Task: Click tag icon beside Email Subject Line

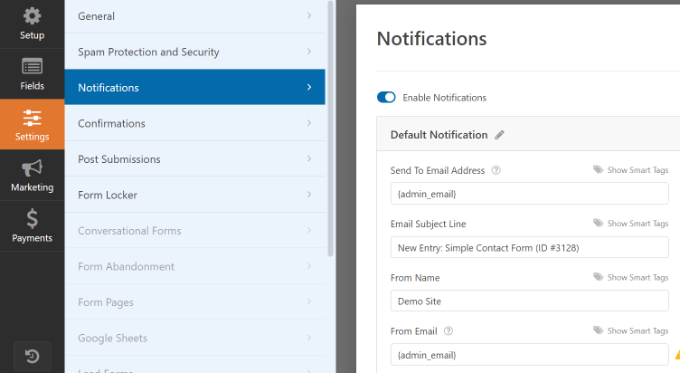Action: point(598,223)
